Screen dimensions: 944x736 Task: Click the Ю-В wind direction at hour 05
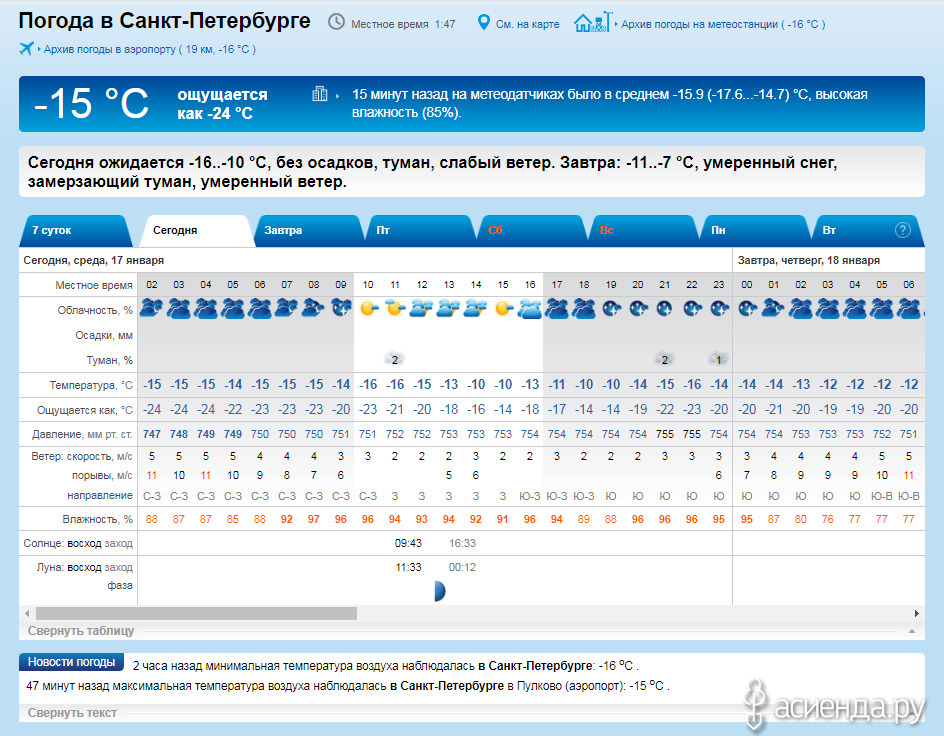[881, 496]
